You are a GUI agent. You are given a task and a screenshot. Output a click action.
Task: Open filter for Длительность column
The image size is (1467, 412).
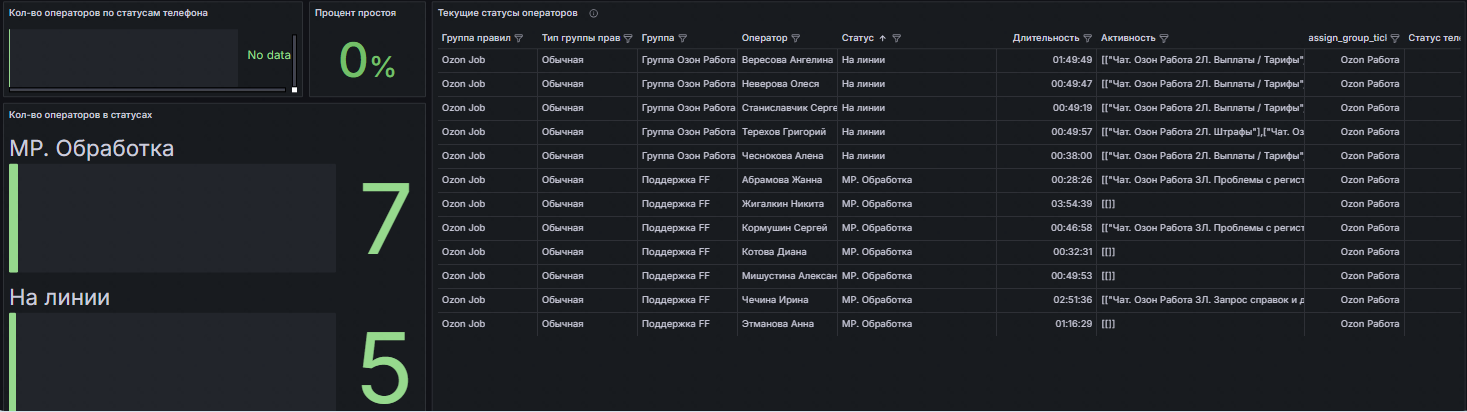(1087, 38)
